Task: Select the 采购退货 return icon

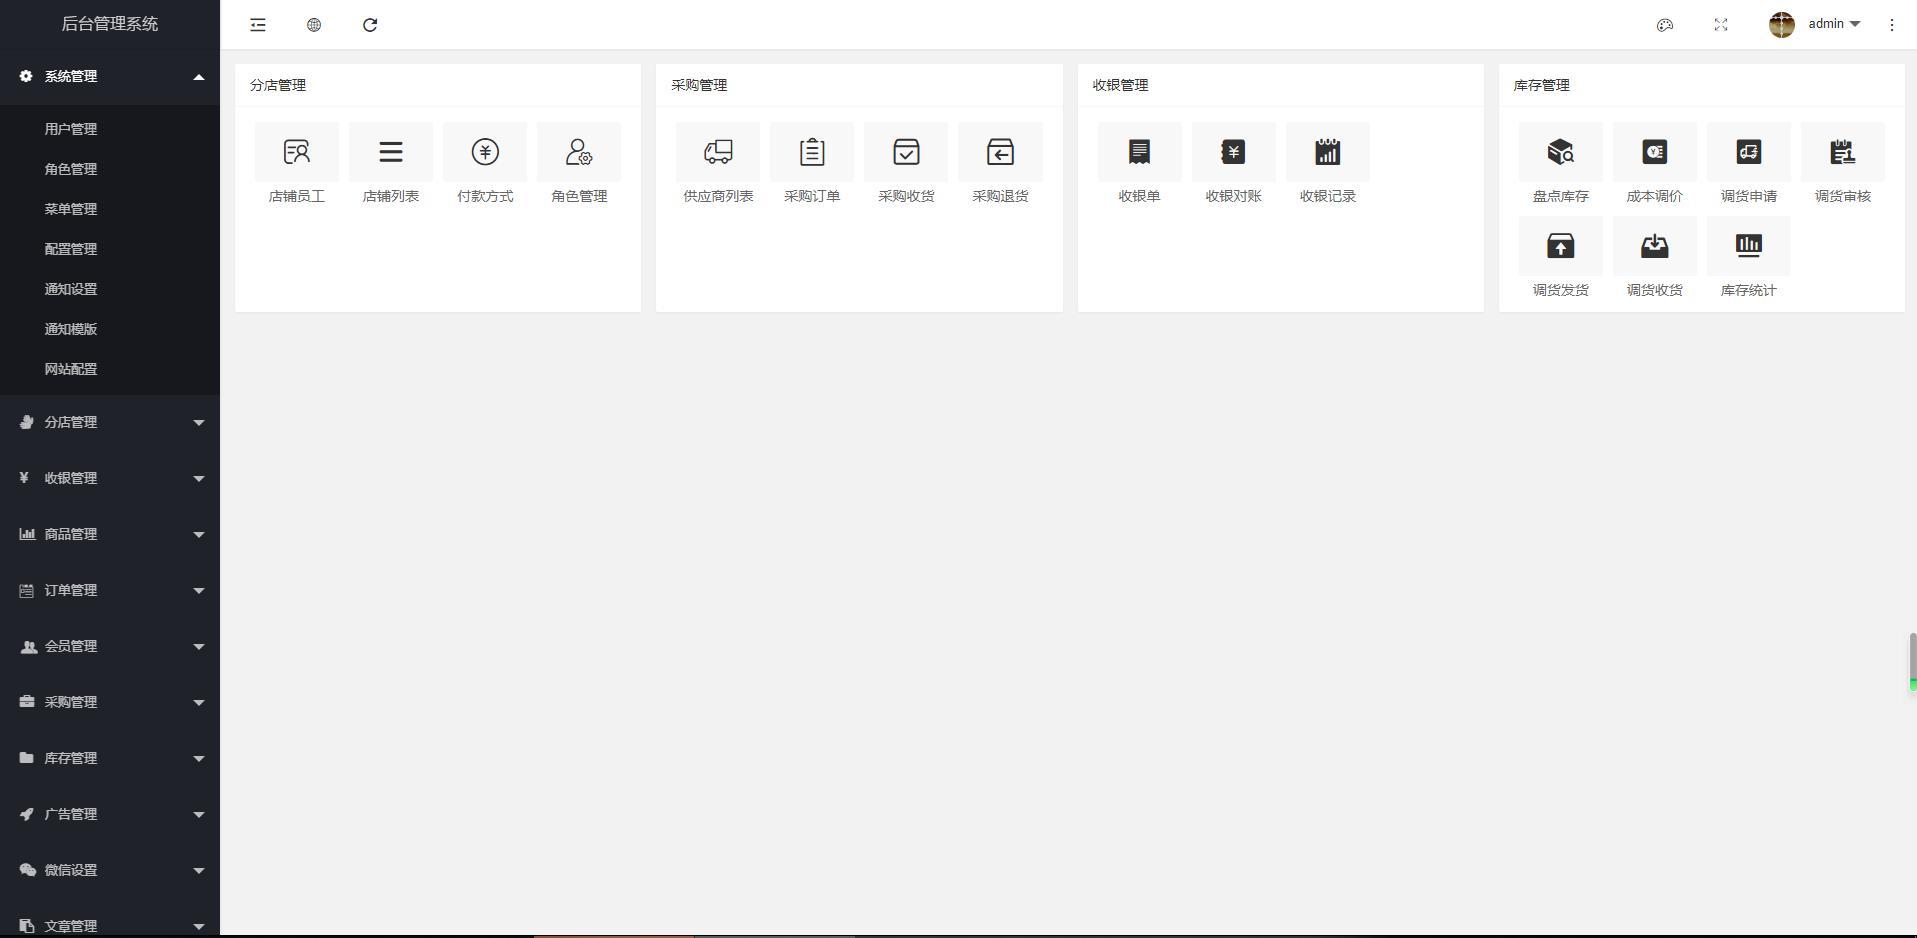Action: (x=1000, y=152)
